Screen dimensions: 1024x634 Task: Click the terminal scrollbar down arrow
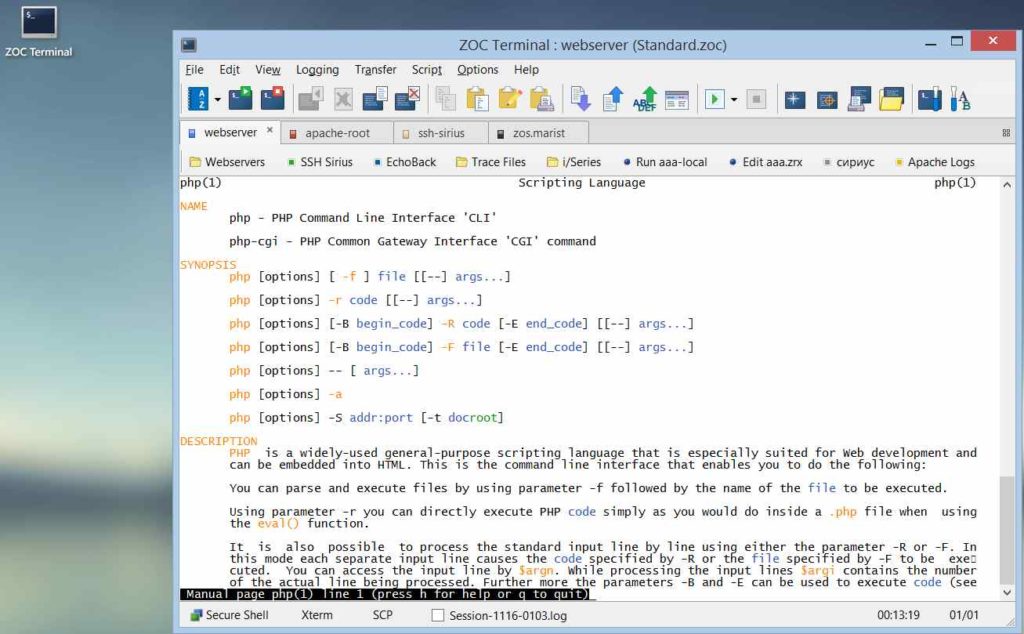(x=1006, y=593)
